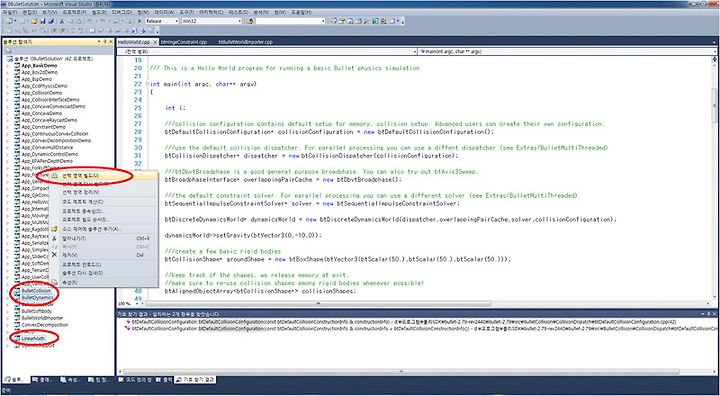This screenshot has height=396, width=720.
Task: Select the BulletWorldImporter project
Action: [x=42, y=318]
